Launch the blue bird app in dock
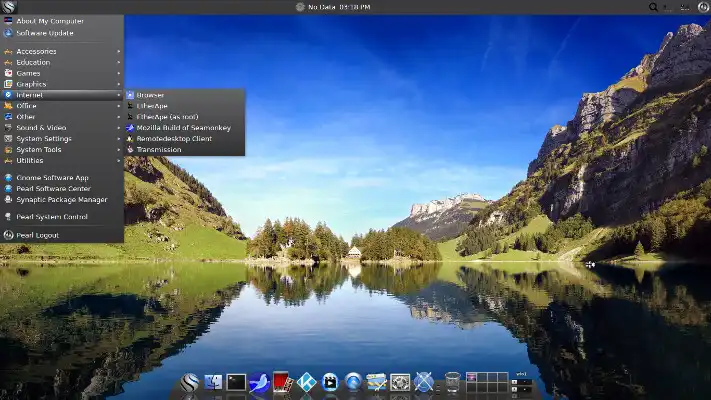 [260, 381]
